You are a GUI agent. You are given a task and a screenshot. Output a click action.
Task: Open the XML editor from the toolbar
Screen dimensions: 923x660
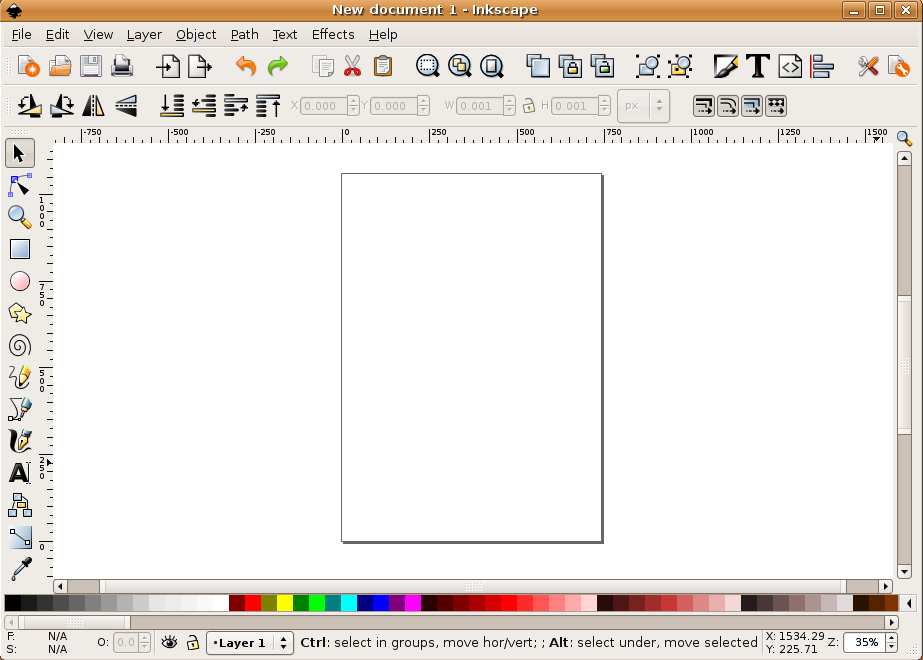tap(789, 66)
